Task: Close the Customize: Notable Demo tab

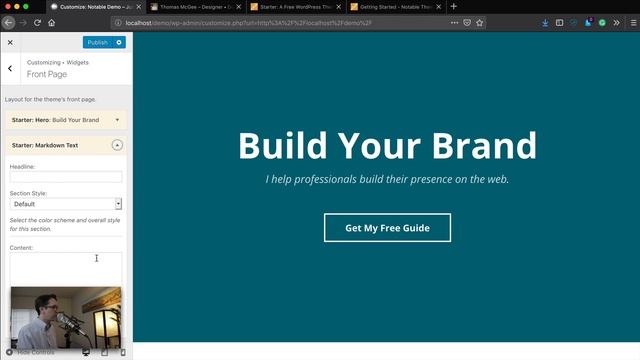Action: coord(139,7)
